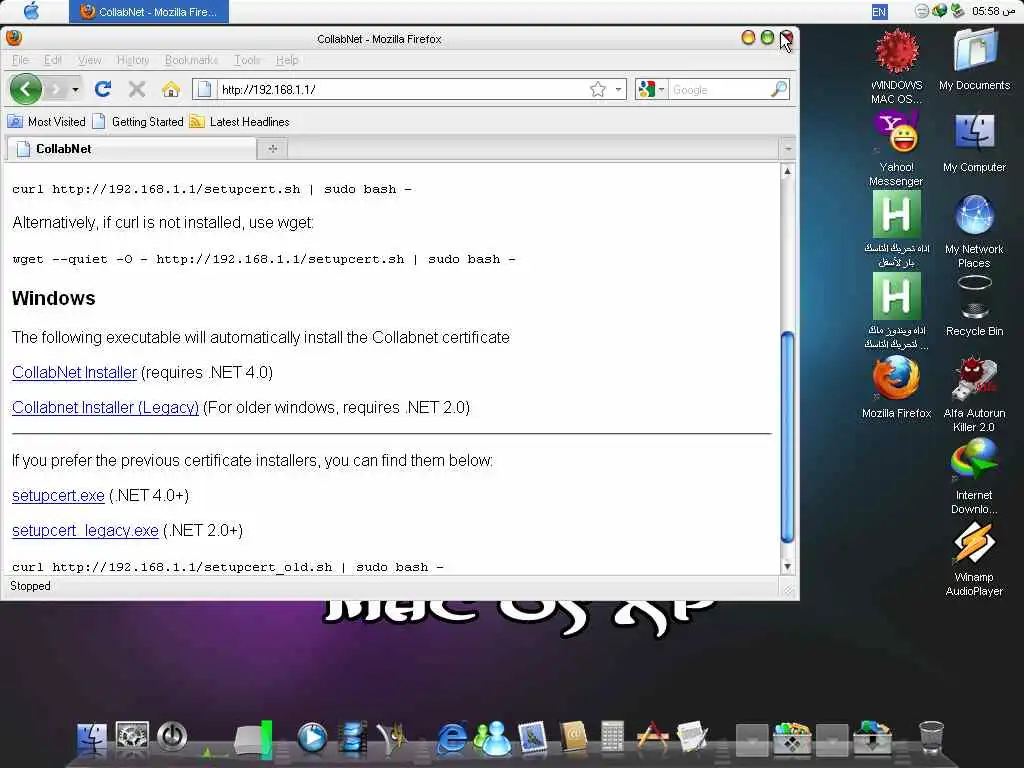This screenshot has width=1024, height=768.
Task: Open the Help menu
Action: pyautogui.click(x=287, y=60)
